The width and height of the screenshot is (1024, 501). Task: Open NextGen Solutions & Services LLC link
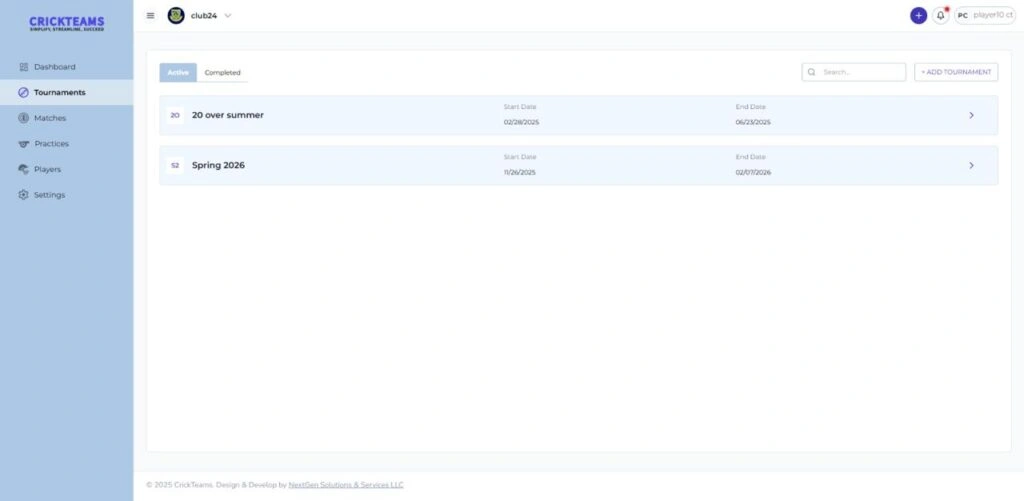346,485
